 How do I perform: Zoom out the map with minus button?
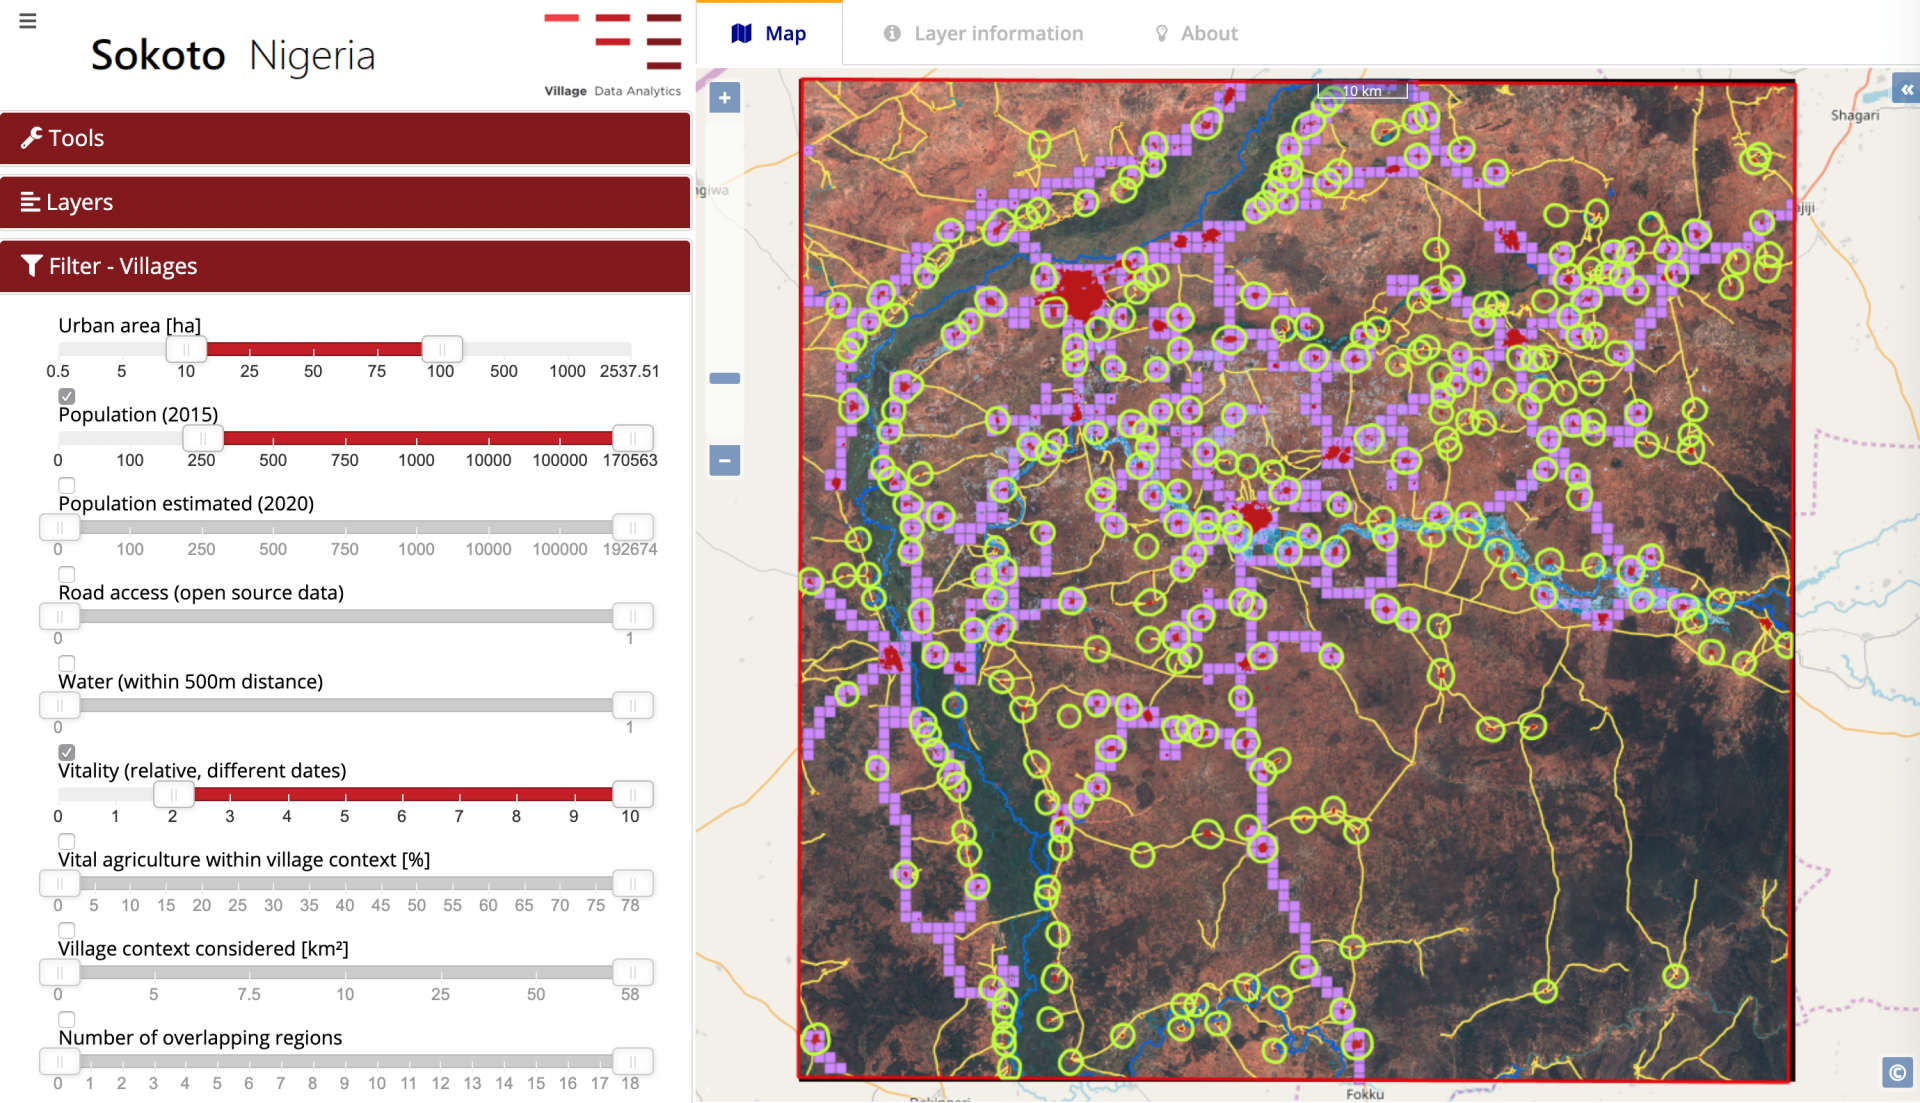coord(725,461)
